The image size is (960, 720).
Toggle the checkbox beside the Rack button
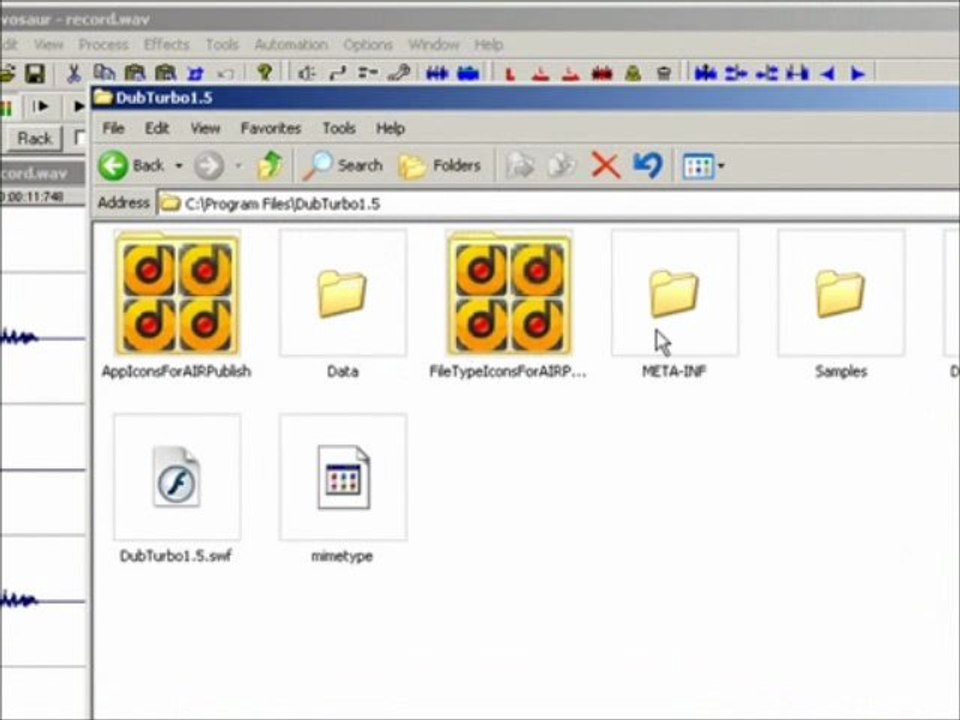coord(80,138)
